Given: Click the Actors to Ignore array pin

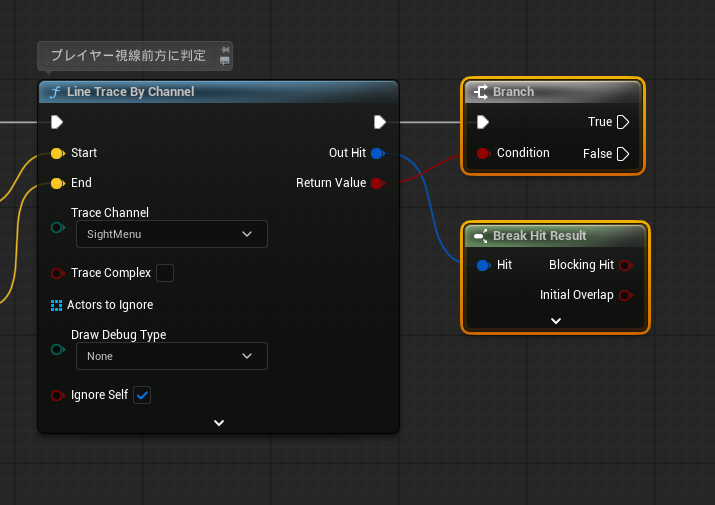Looking at the screenshot, I should coord(57,305).
